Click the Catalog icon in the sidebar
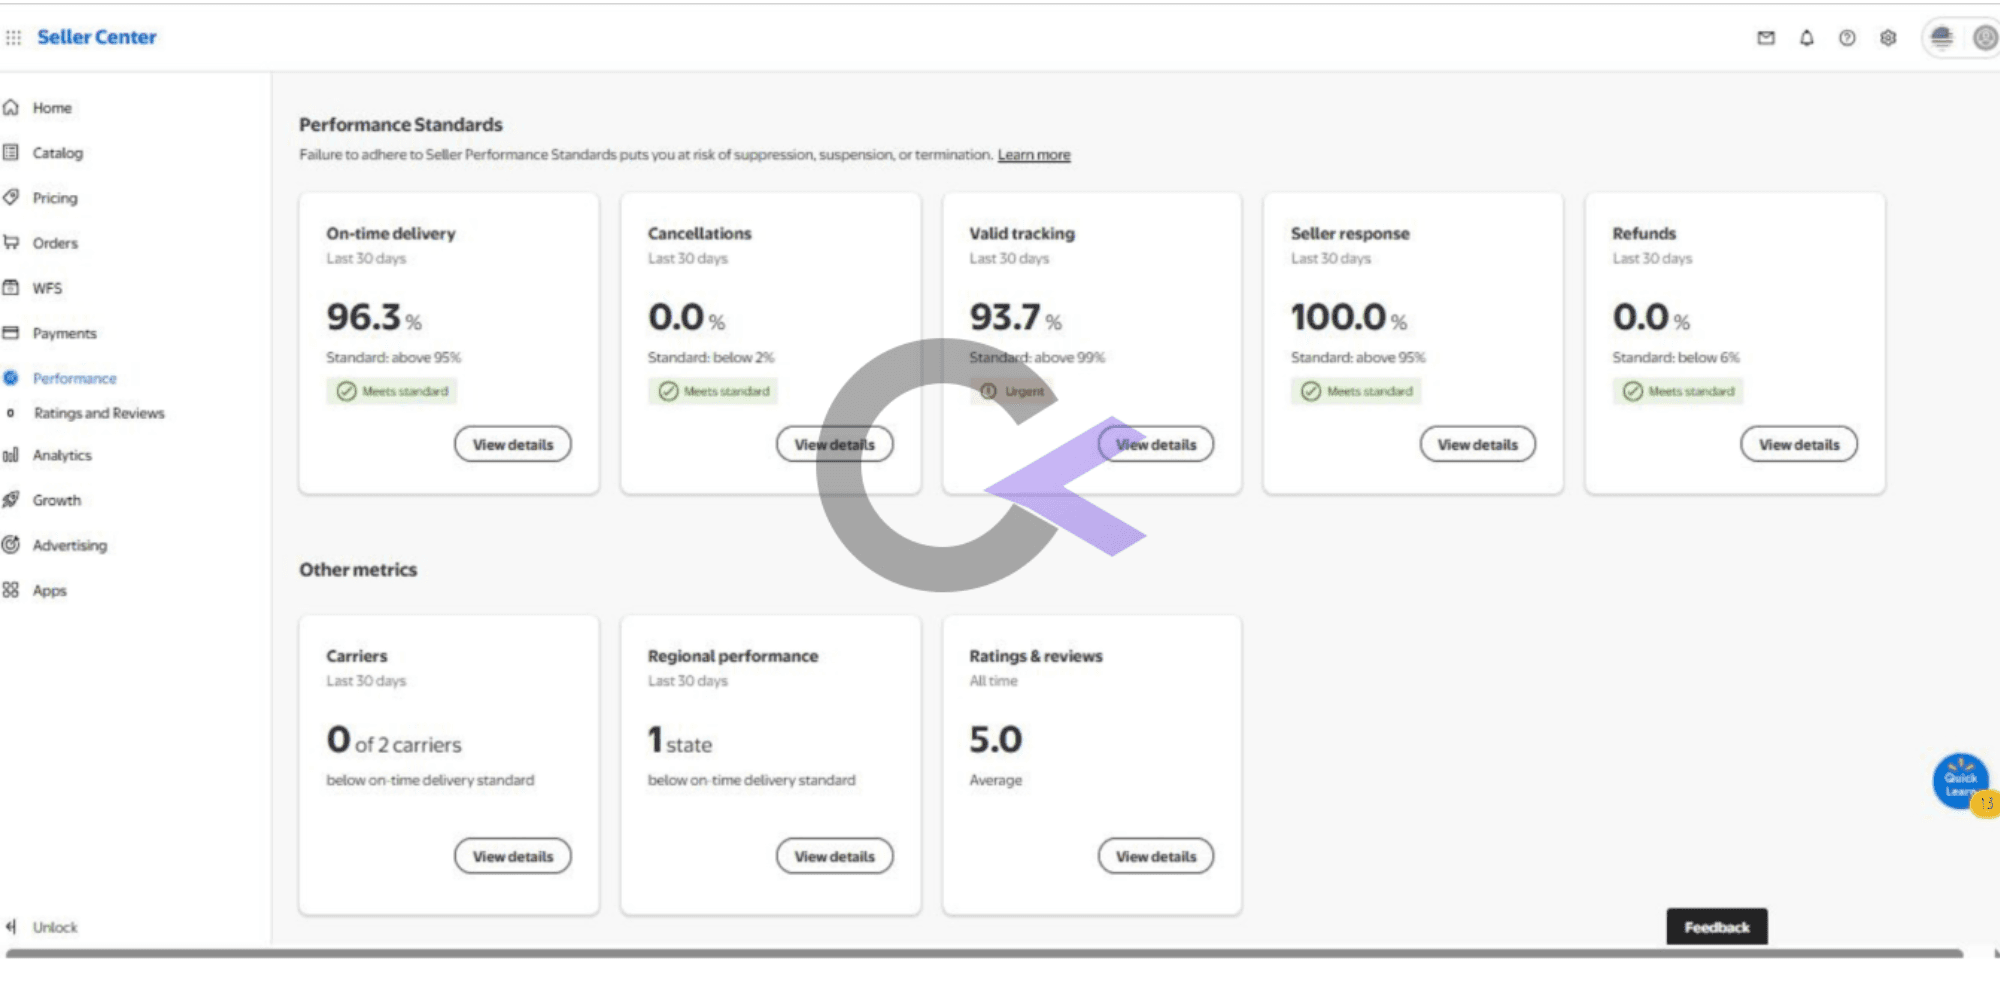The image size is (2000, 1000). tap(11, 152)
